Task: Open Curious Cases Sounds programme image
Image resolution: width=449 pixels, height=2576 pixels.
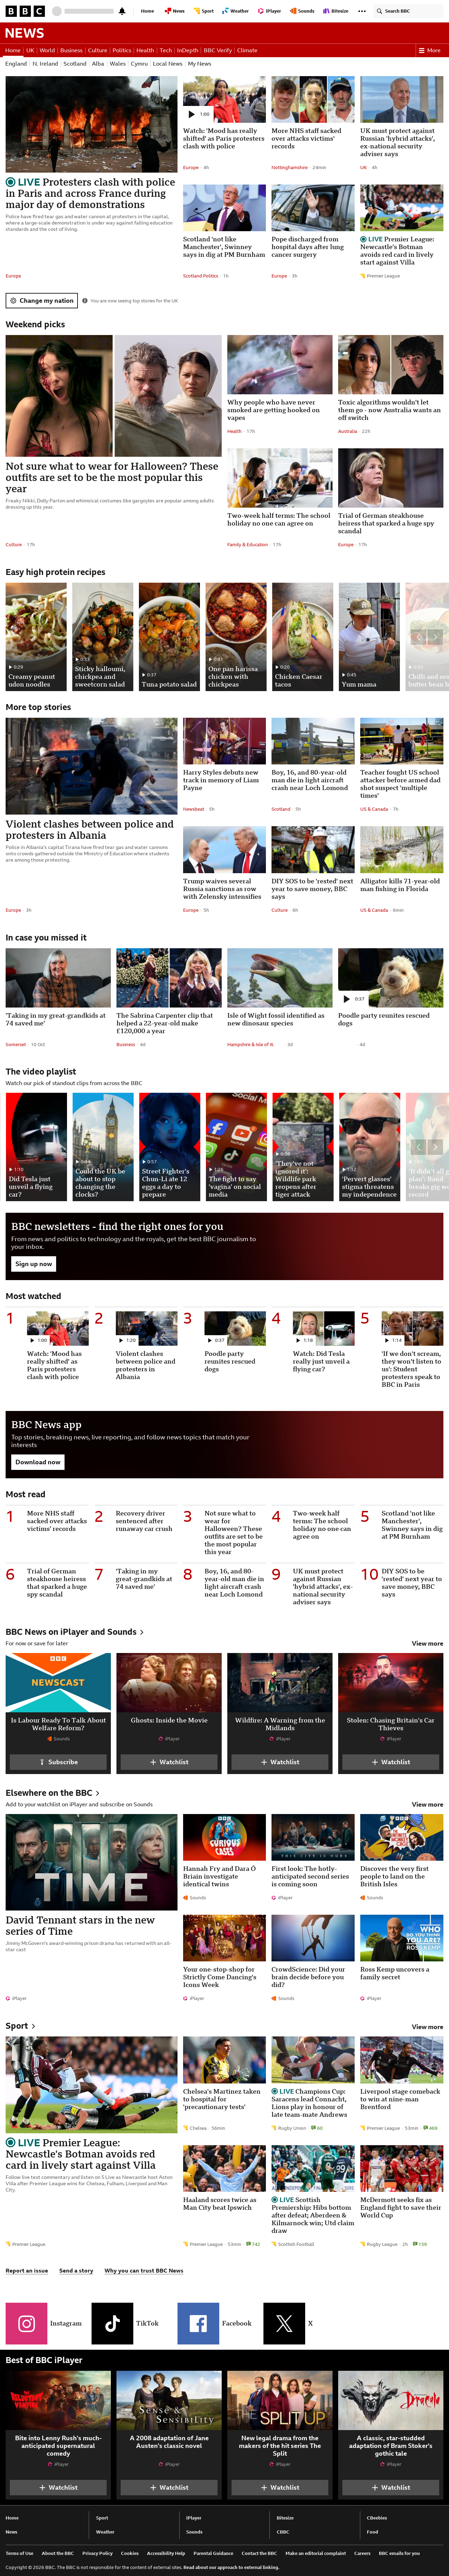Action: (x=225, y=1837)
